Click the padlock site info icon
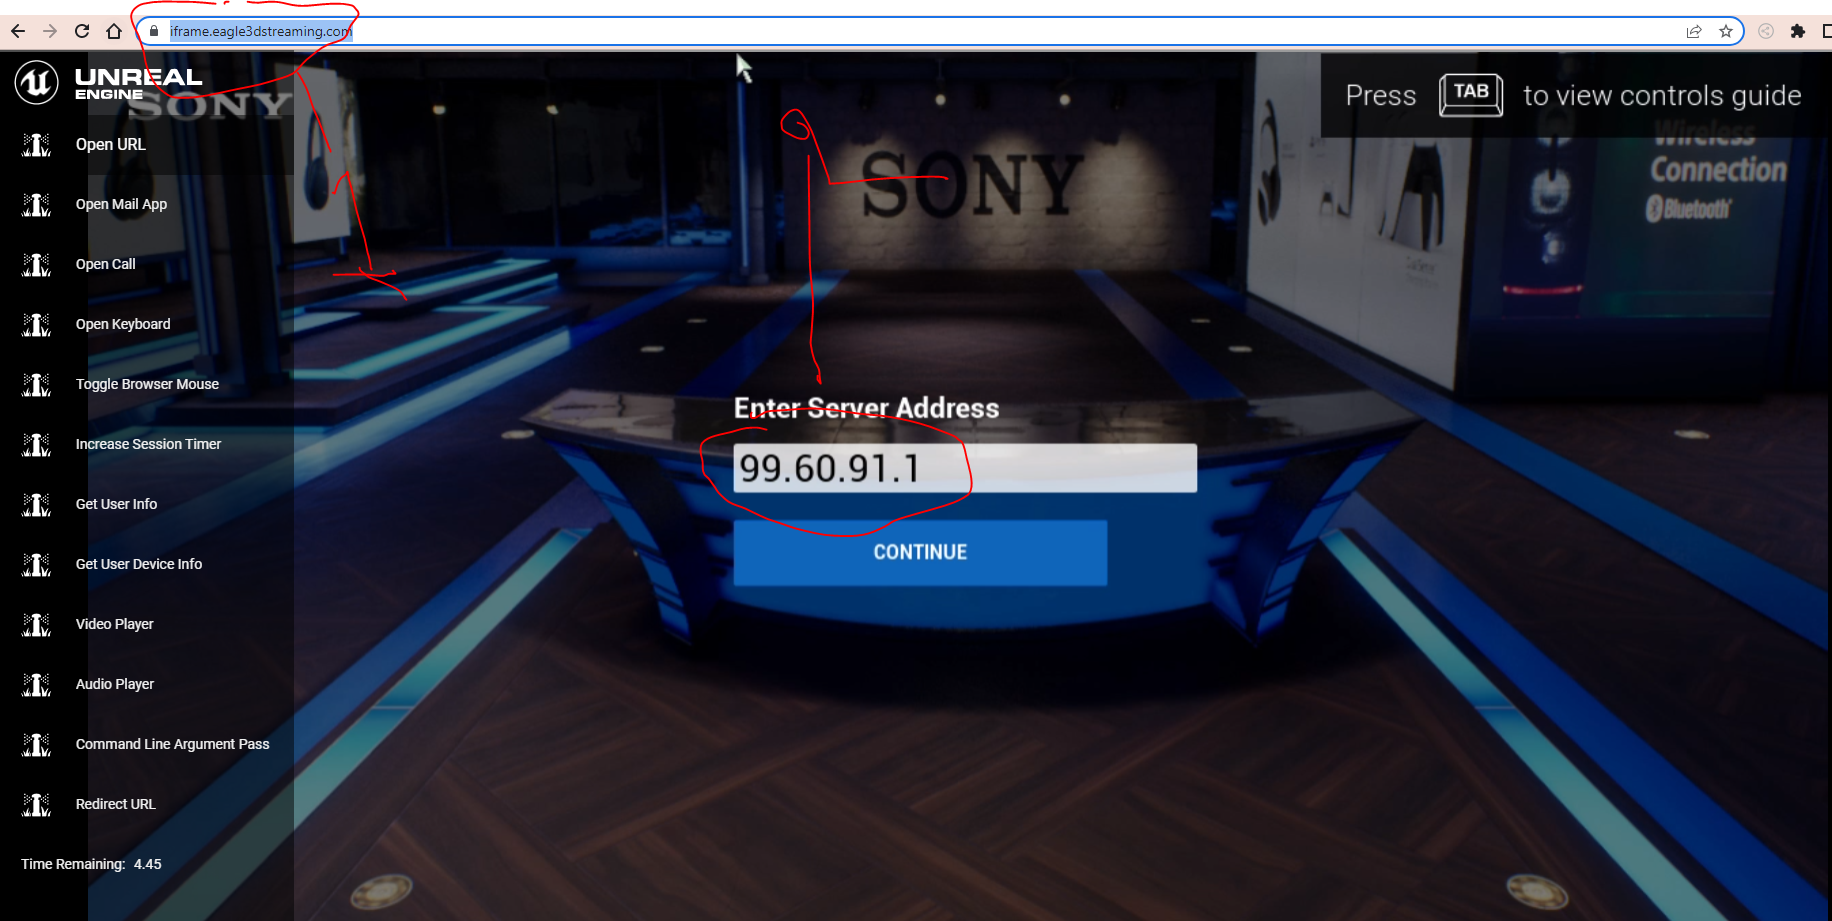 point(154,31)
